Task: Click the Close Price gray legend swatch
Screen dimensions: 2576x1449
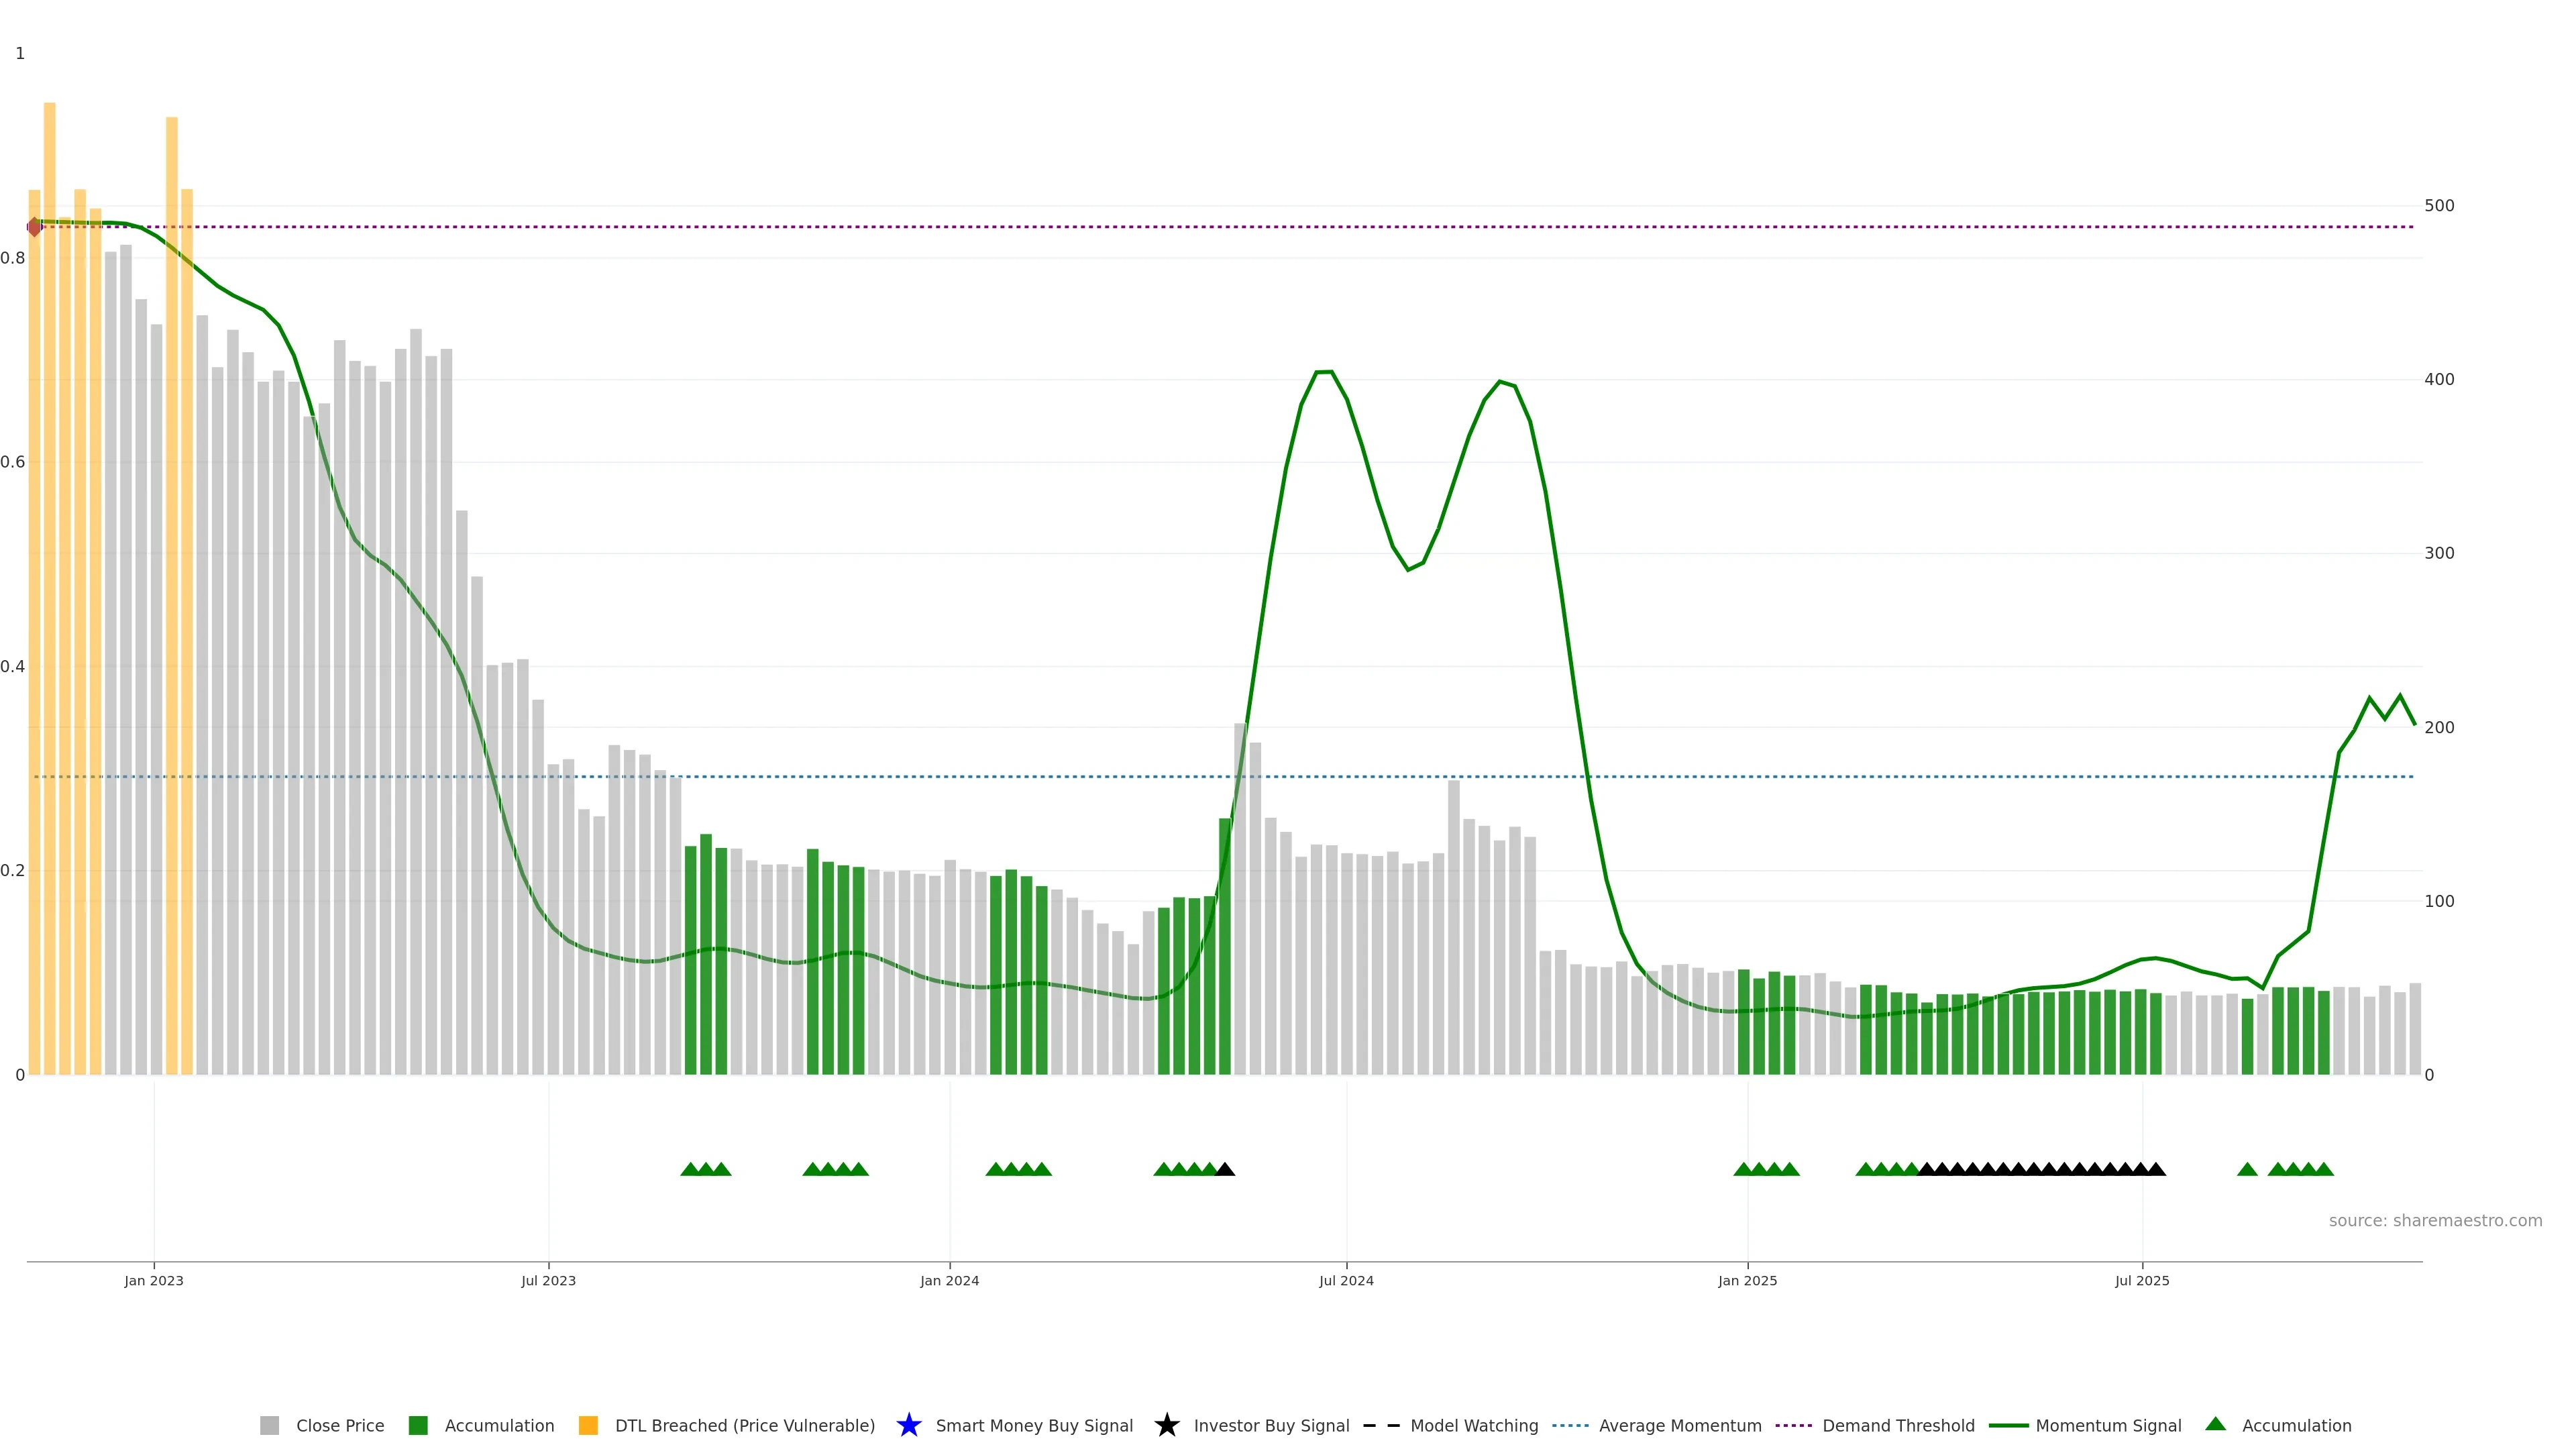Action: 269,1425
